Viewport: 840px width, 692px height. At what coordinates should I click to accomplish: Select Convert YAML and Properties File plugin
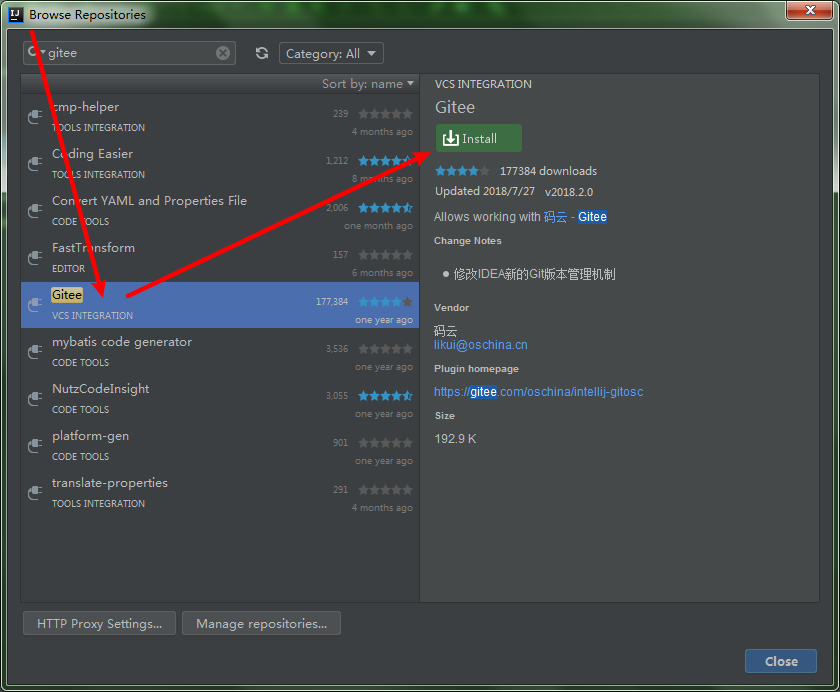click(220, 210)
